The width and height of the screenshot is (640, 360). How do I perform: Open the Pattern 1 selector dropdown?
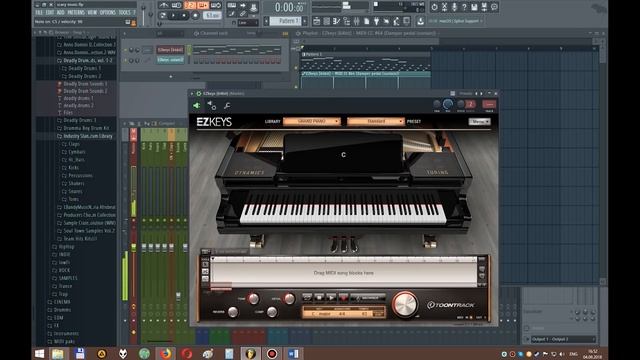[285, 21]
